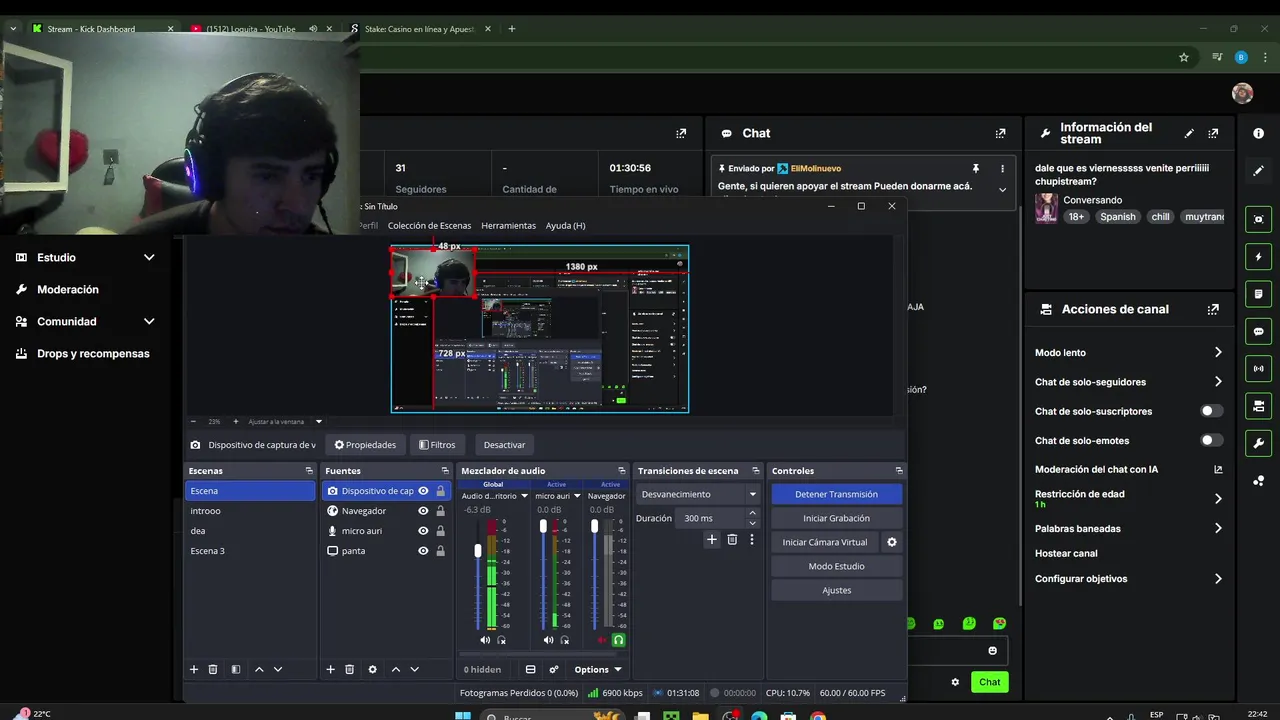
Task: Unlock the micro auri source
Action: [440, 531]
